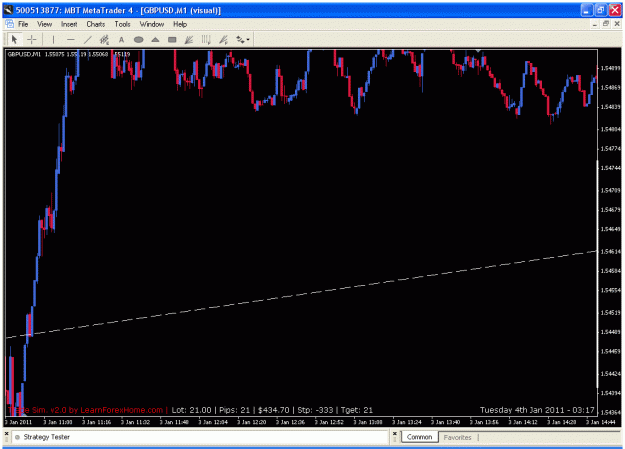The height and width of the screenshot is (449, 625).
Task: Click the toolbar drag grip handle
Action: click(x=6, y=39)
